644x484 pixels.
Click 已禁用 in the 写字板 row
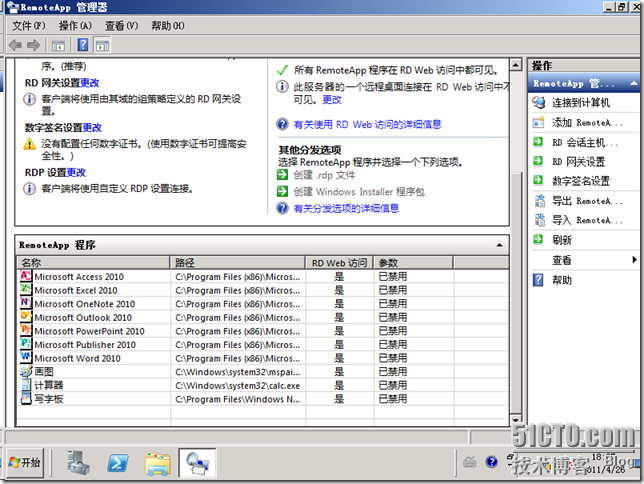coord(393,399)
